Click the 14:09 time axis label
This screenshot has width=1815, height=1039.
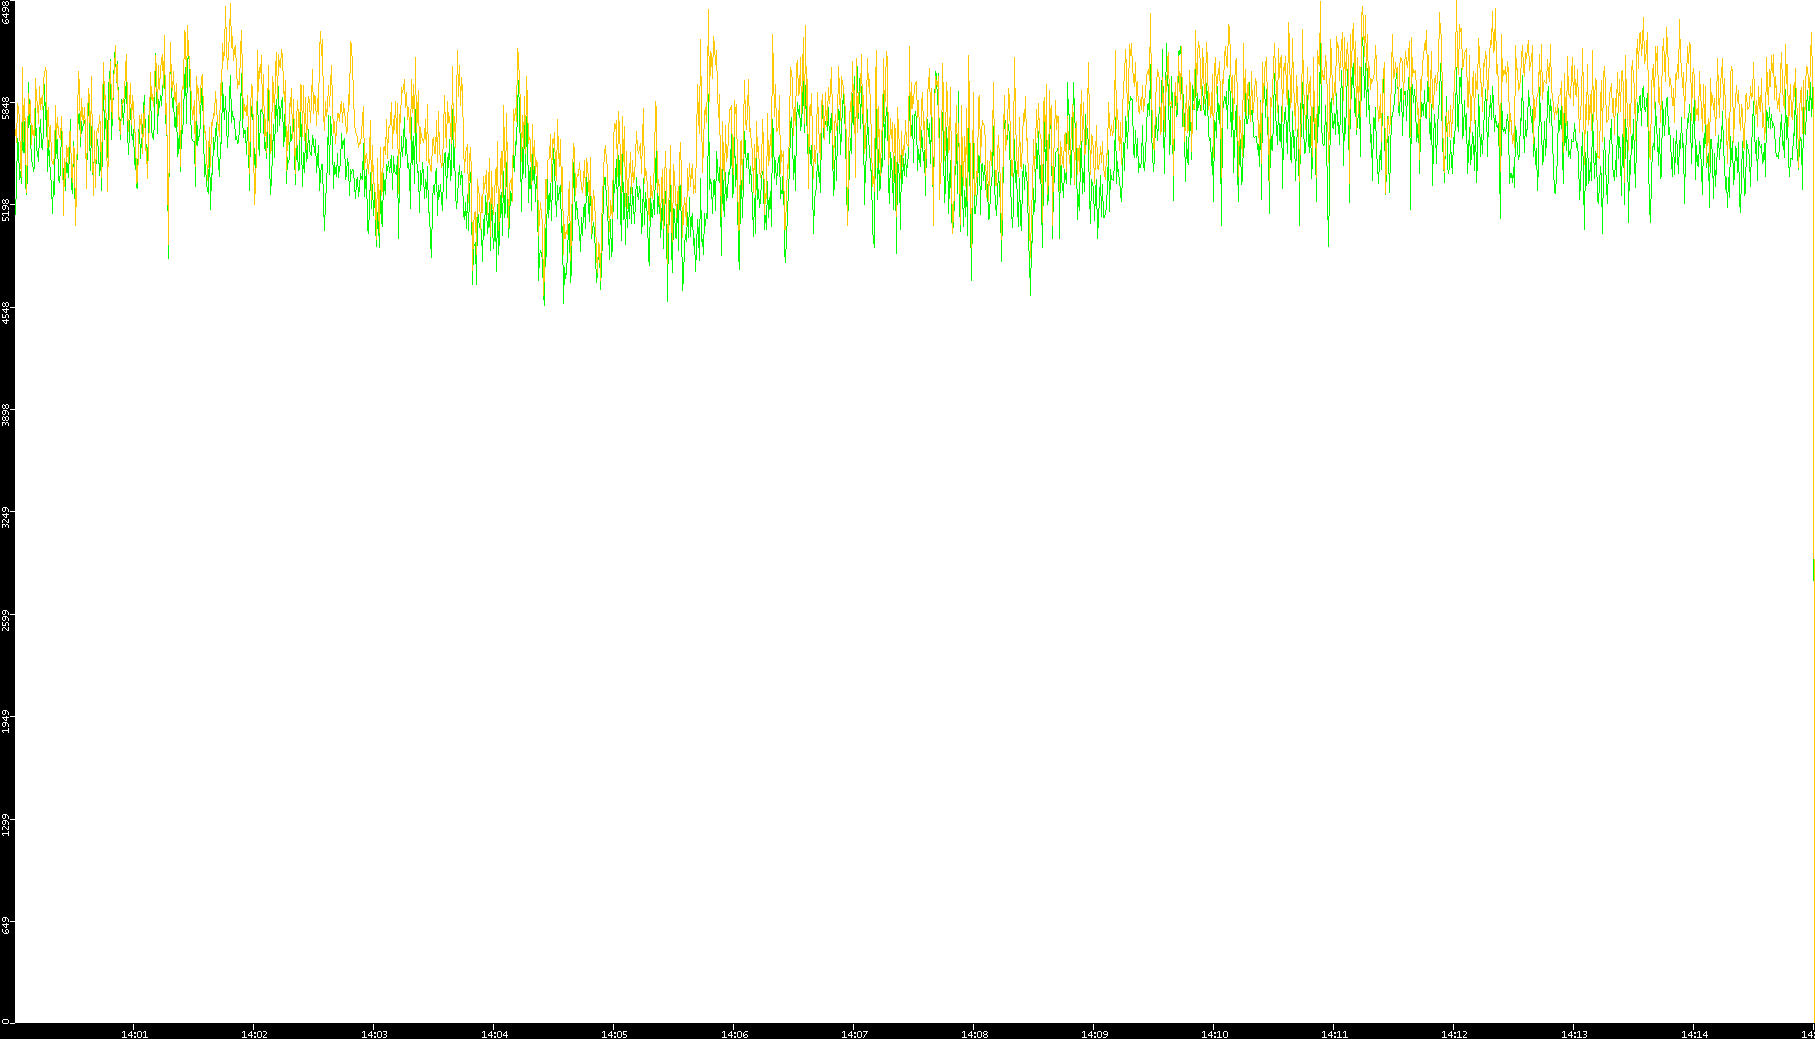pos(1094,1034)
